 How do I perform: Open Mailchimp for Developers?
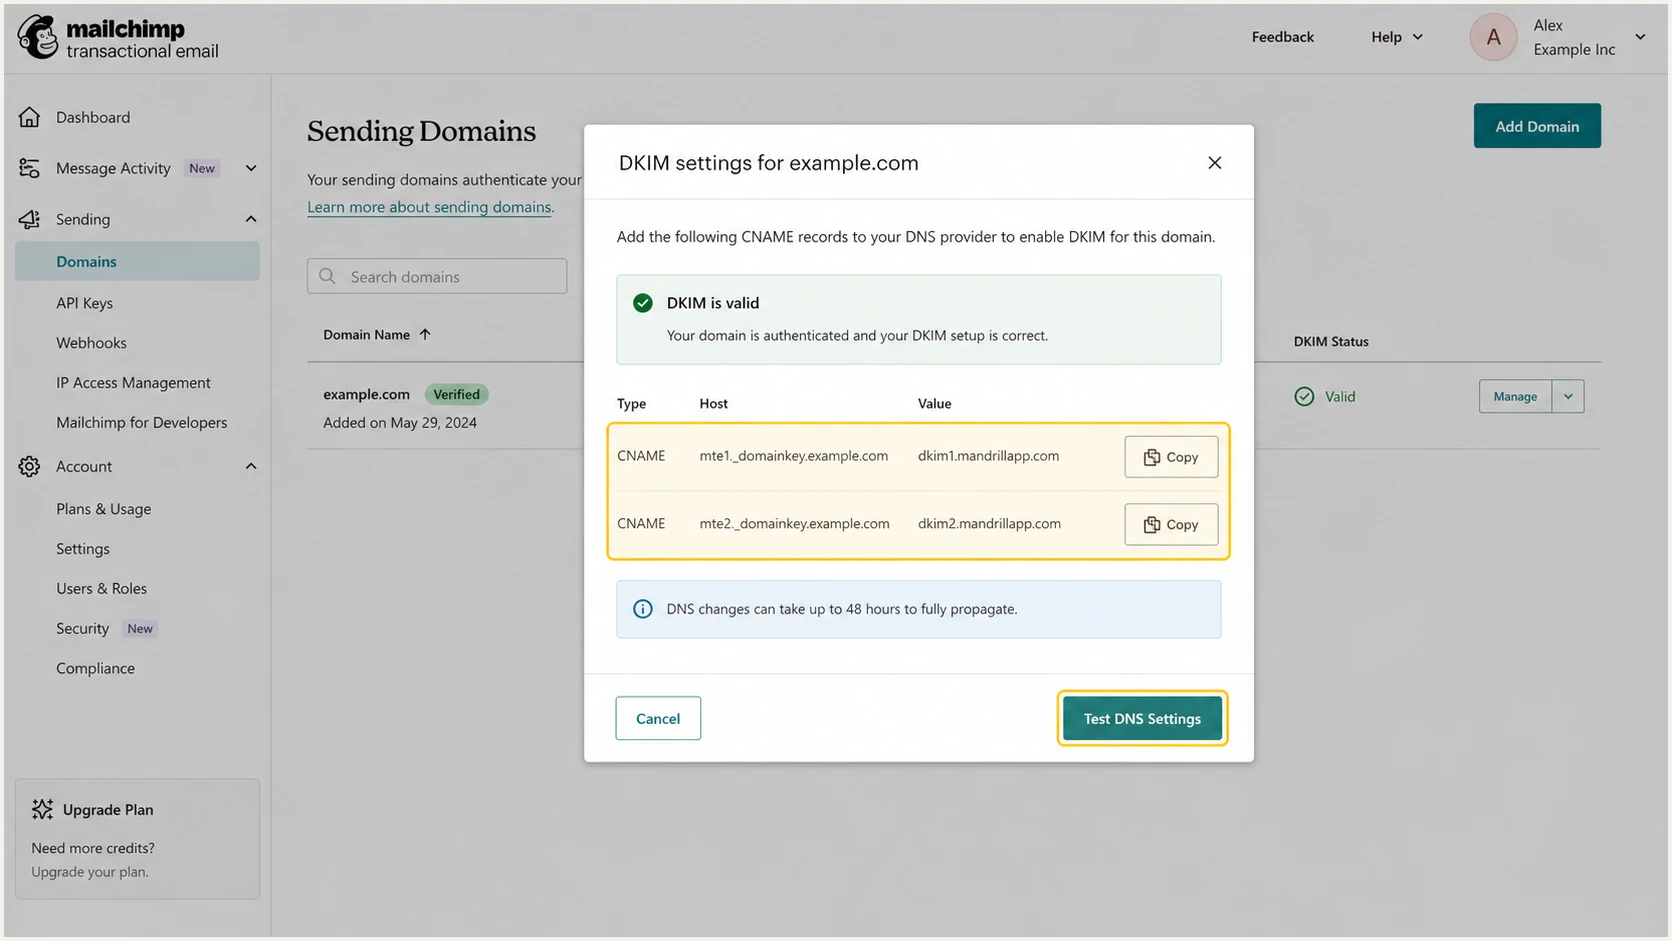coord(141,423)
